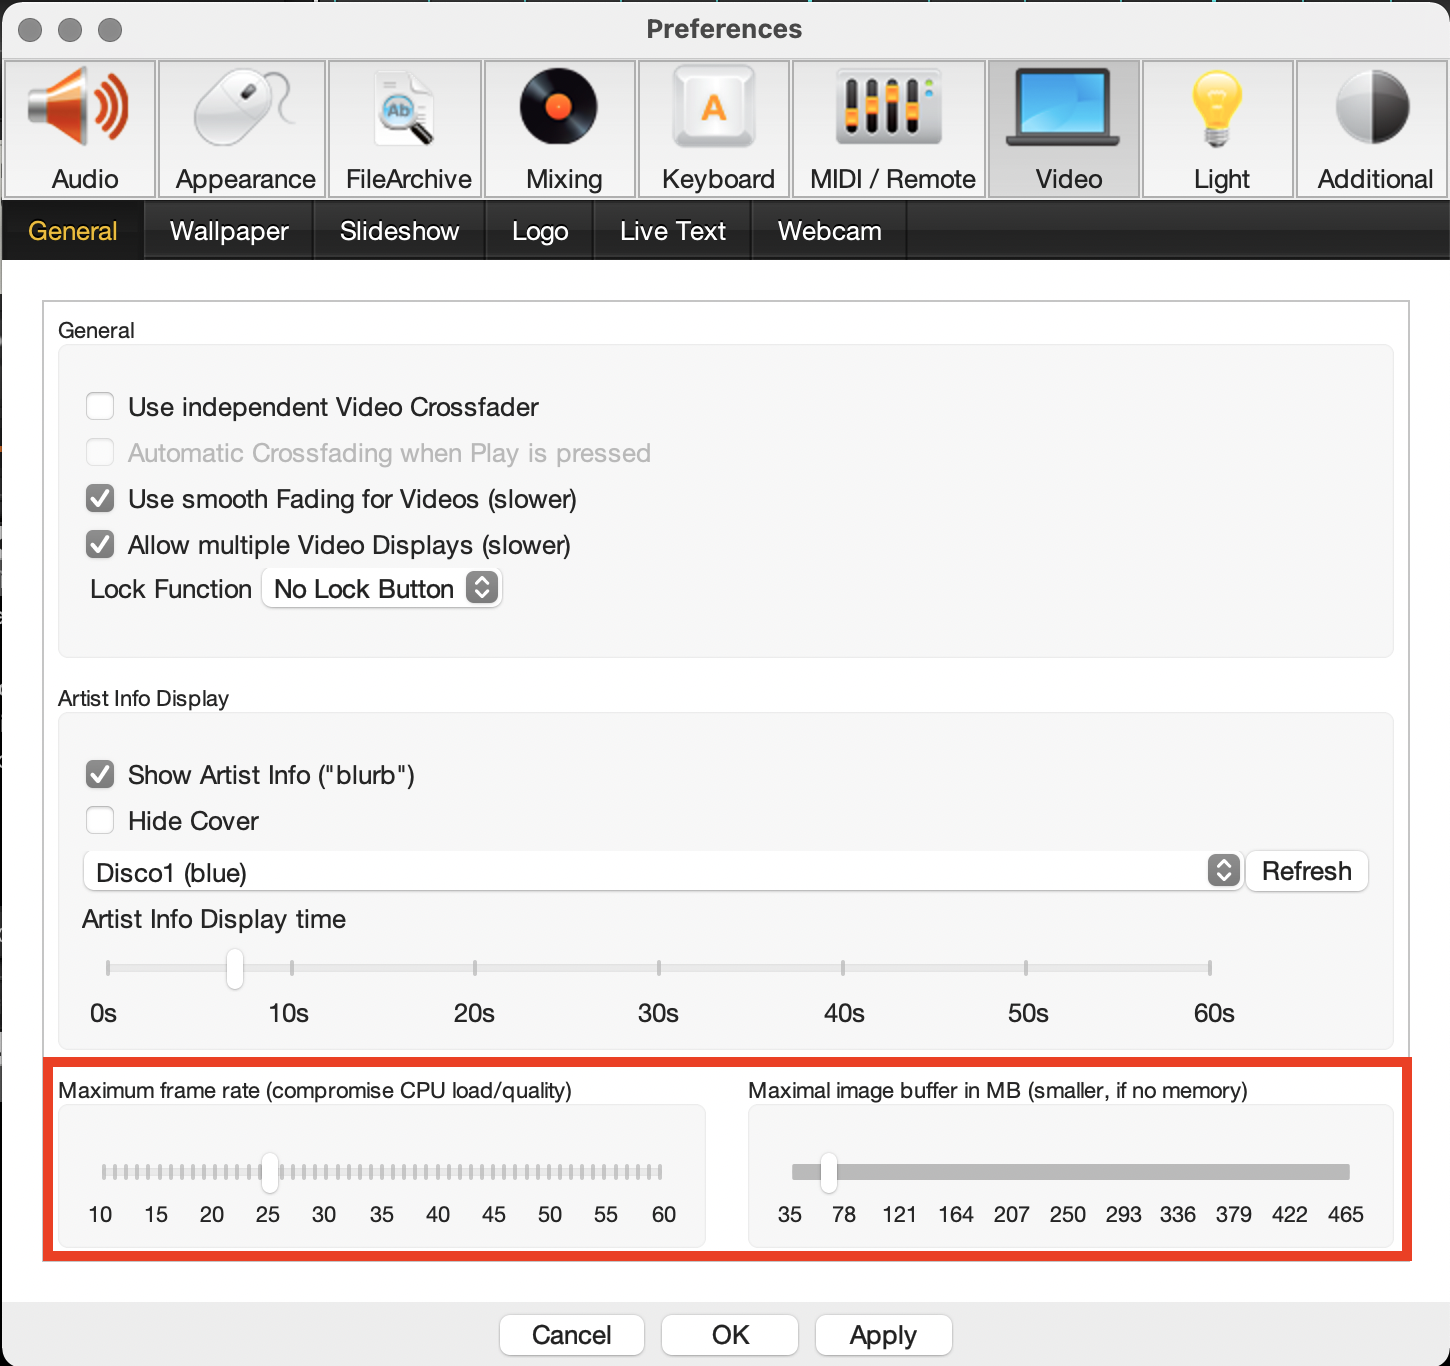1450x1366 pixels.
Task: Open the Additional preferences icon
Action: (x=1373, y=108)
